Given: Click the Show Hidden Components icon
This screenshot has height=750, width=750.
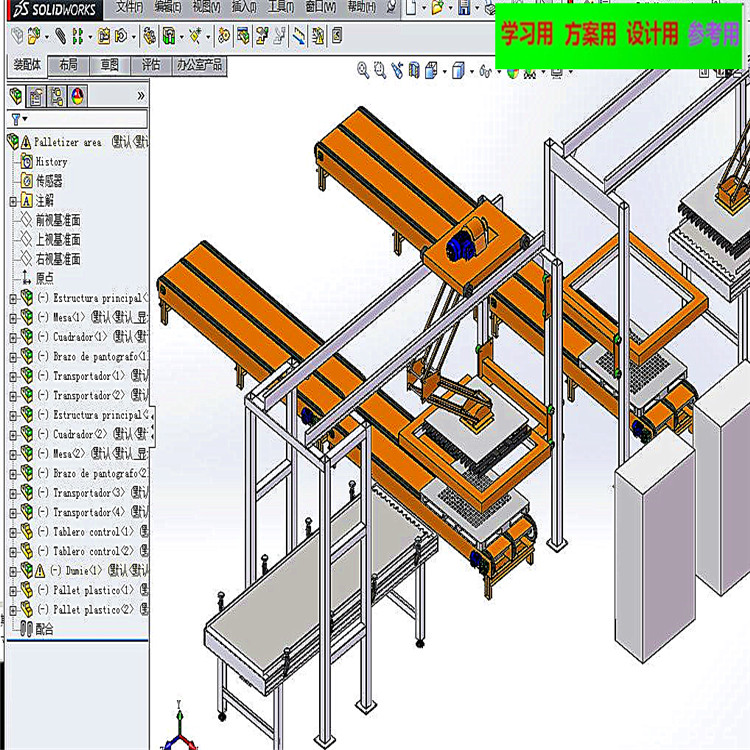Looking at the screenshot, I should pyautogui.click(x=150, y=36).
